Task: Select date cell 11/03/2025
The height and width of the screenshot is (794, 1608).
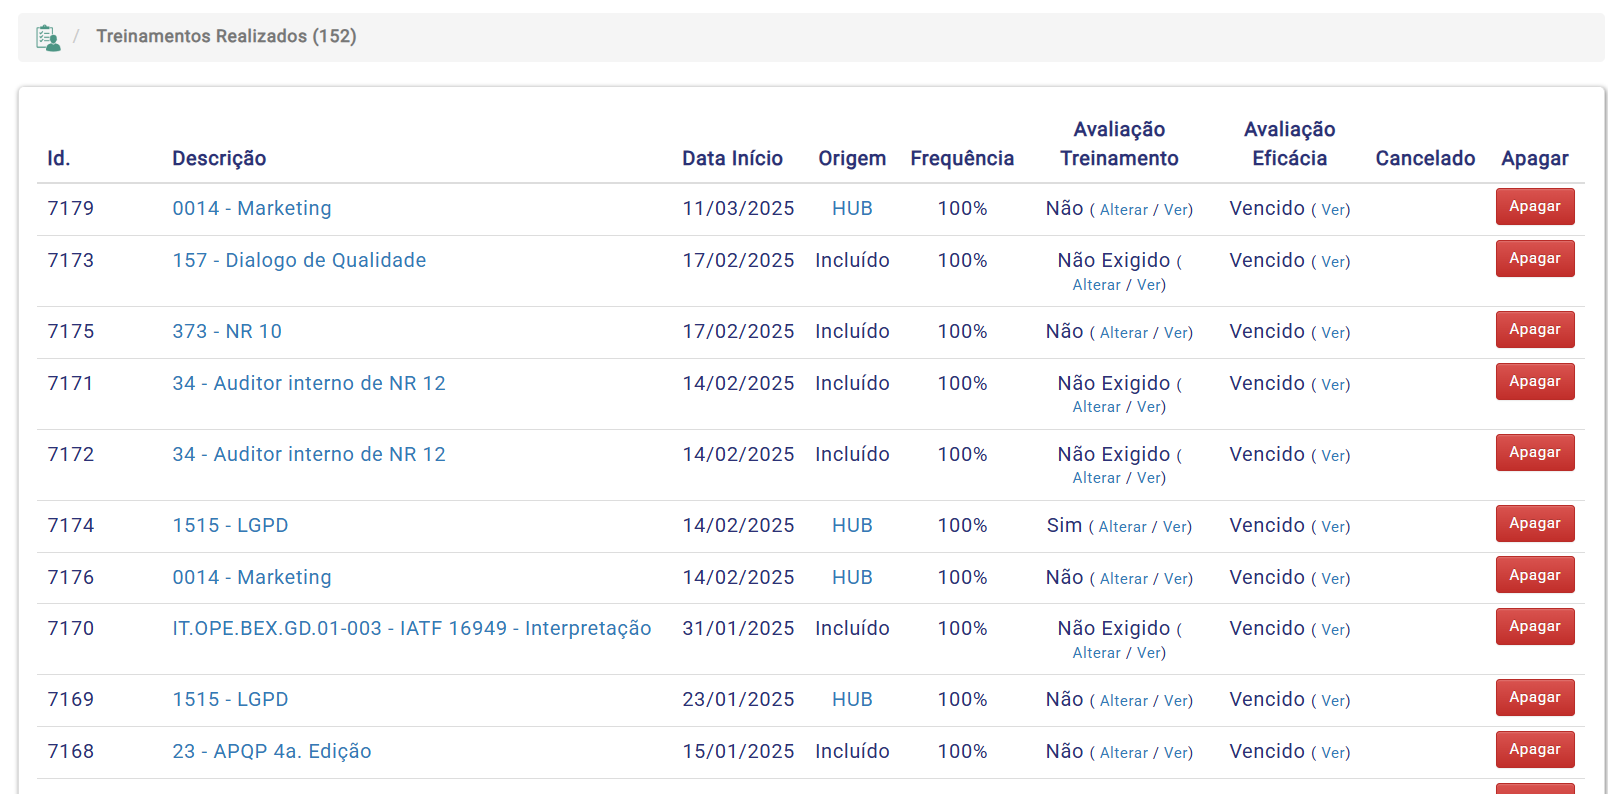Action: pos(738,208)
